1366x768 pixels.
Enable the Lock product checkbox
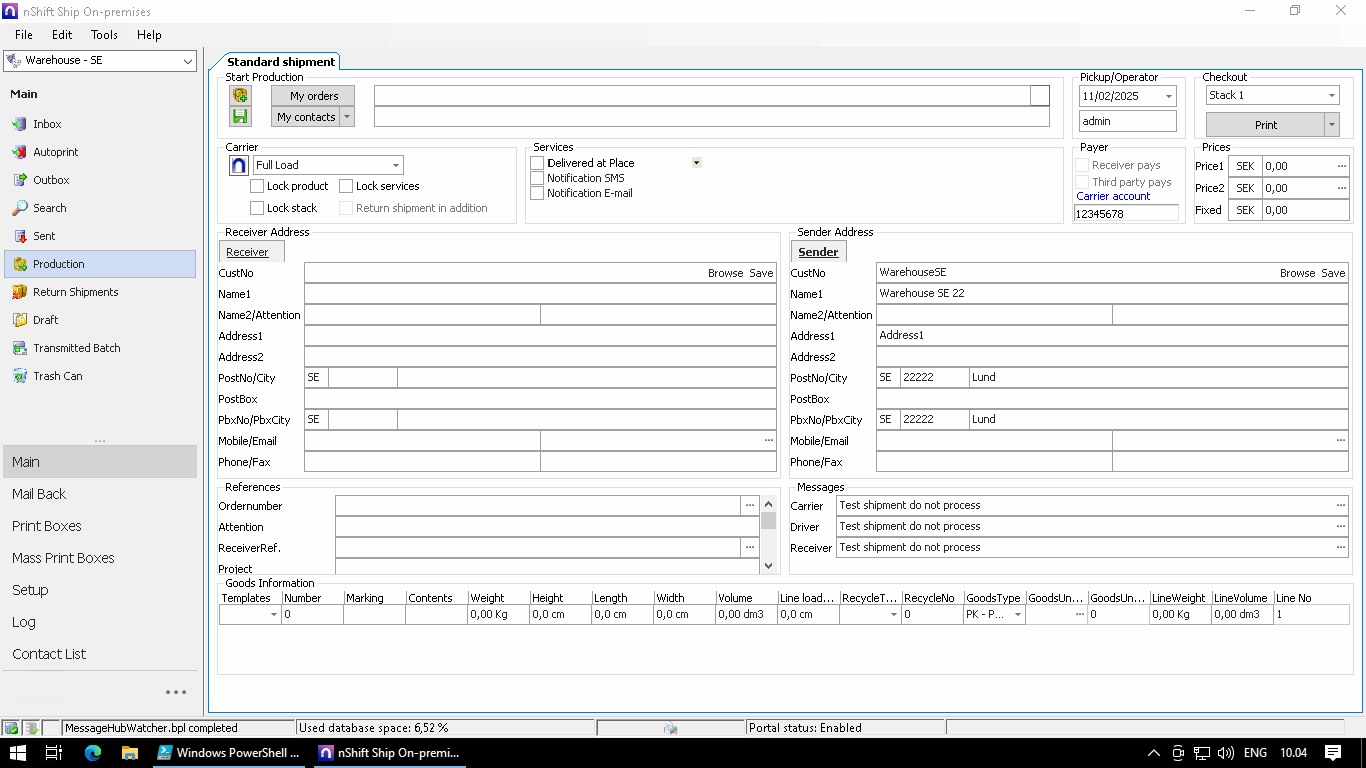258,186
